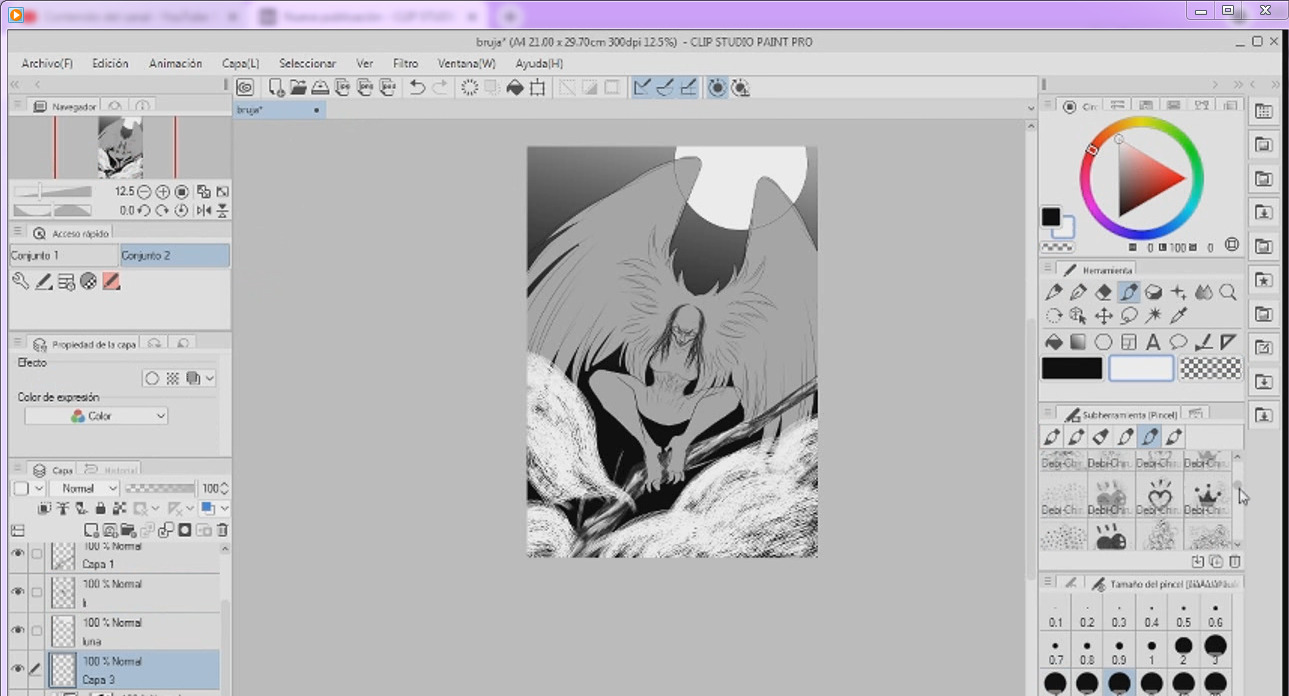Screen dimensions: 1289x696
Task: Click the Undo arrow in command bar
Action: [418, 88]
